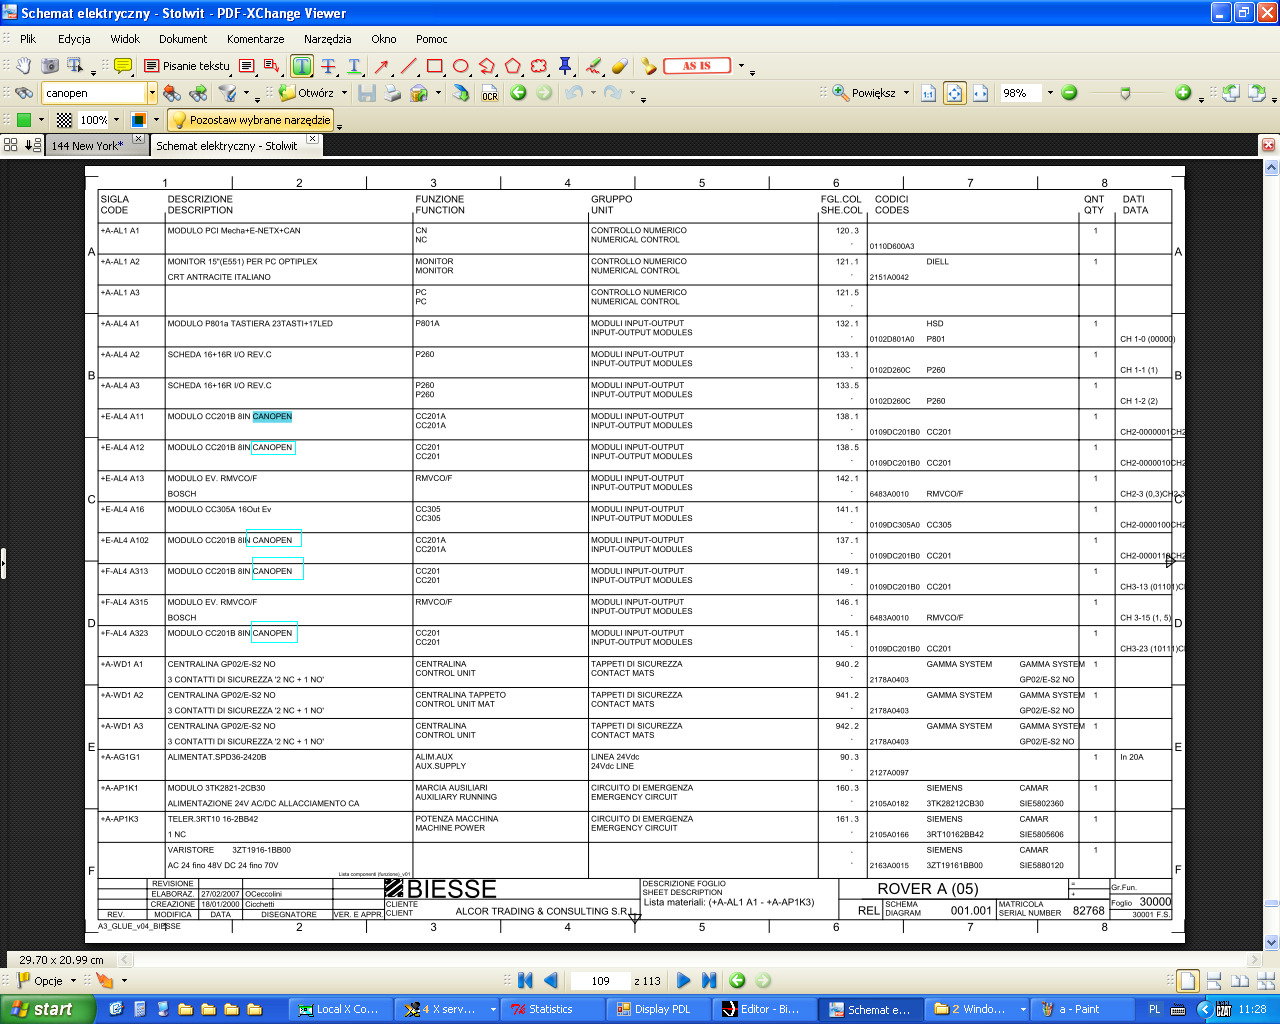Screen dimensions: 1280x1024
Task: Click the green plus zoom in button
Action: [1183, 93]
